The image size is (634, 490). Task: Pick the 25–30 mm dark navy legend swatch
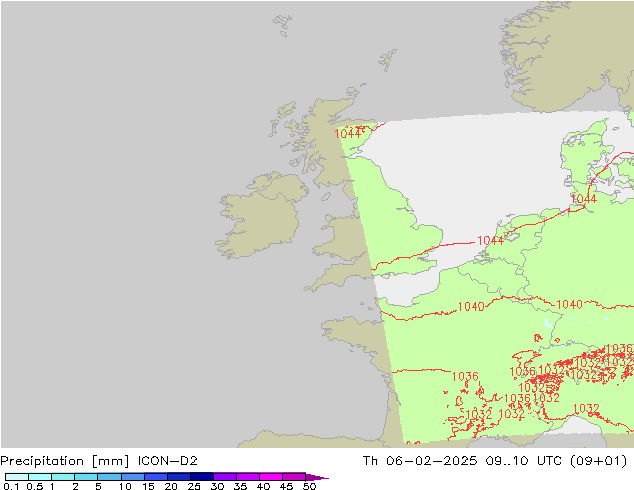pyautogui.click(x=202, y=477)
